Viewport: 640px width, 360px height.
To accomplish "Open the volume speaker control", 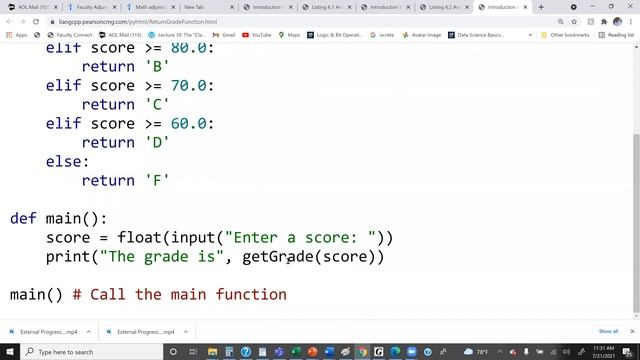I will click(x=567, y=352).
